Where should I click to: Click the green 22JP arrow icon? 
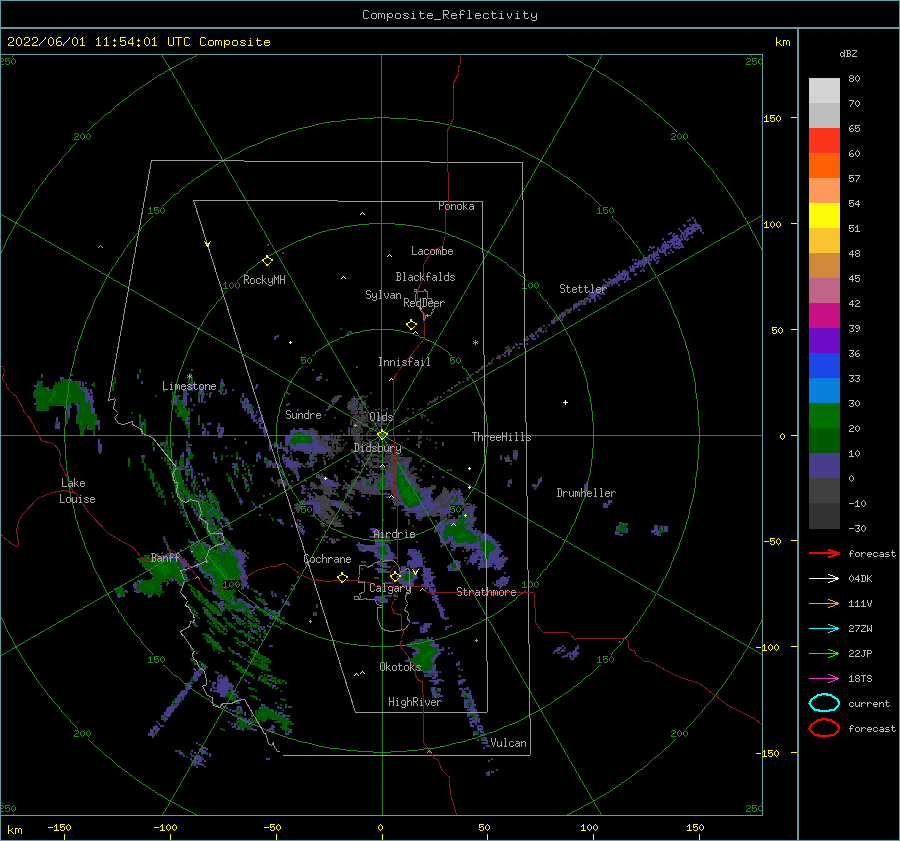point(824,653)
